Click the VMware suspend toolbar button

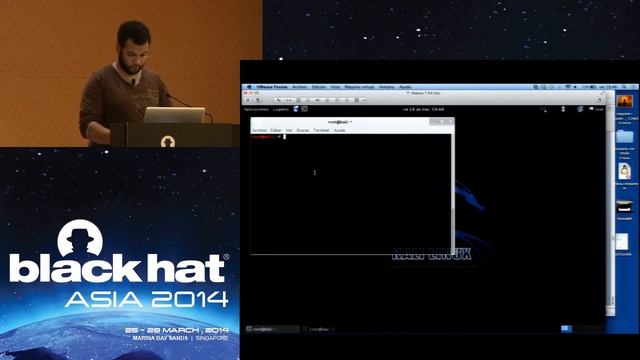(247, 100)
